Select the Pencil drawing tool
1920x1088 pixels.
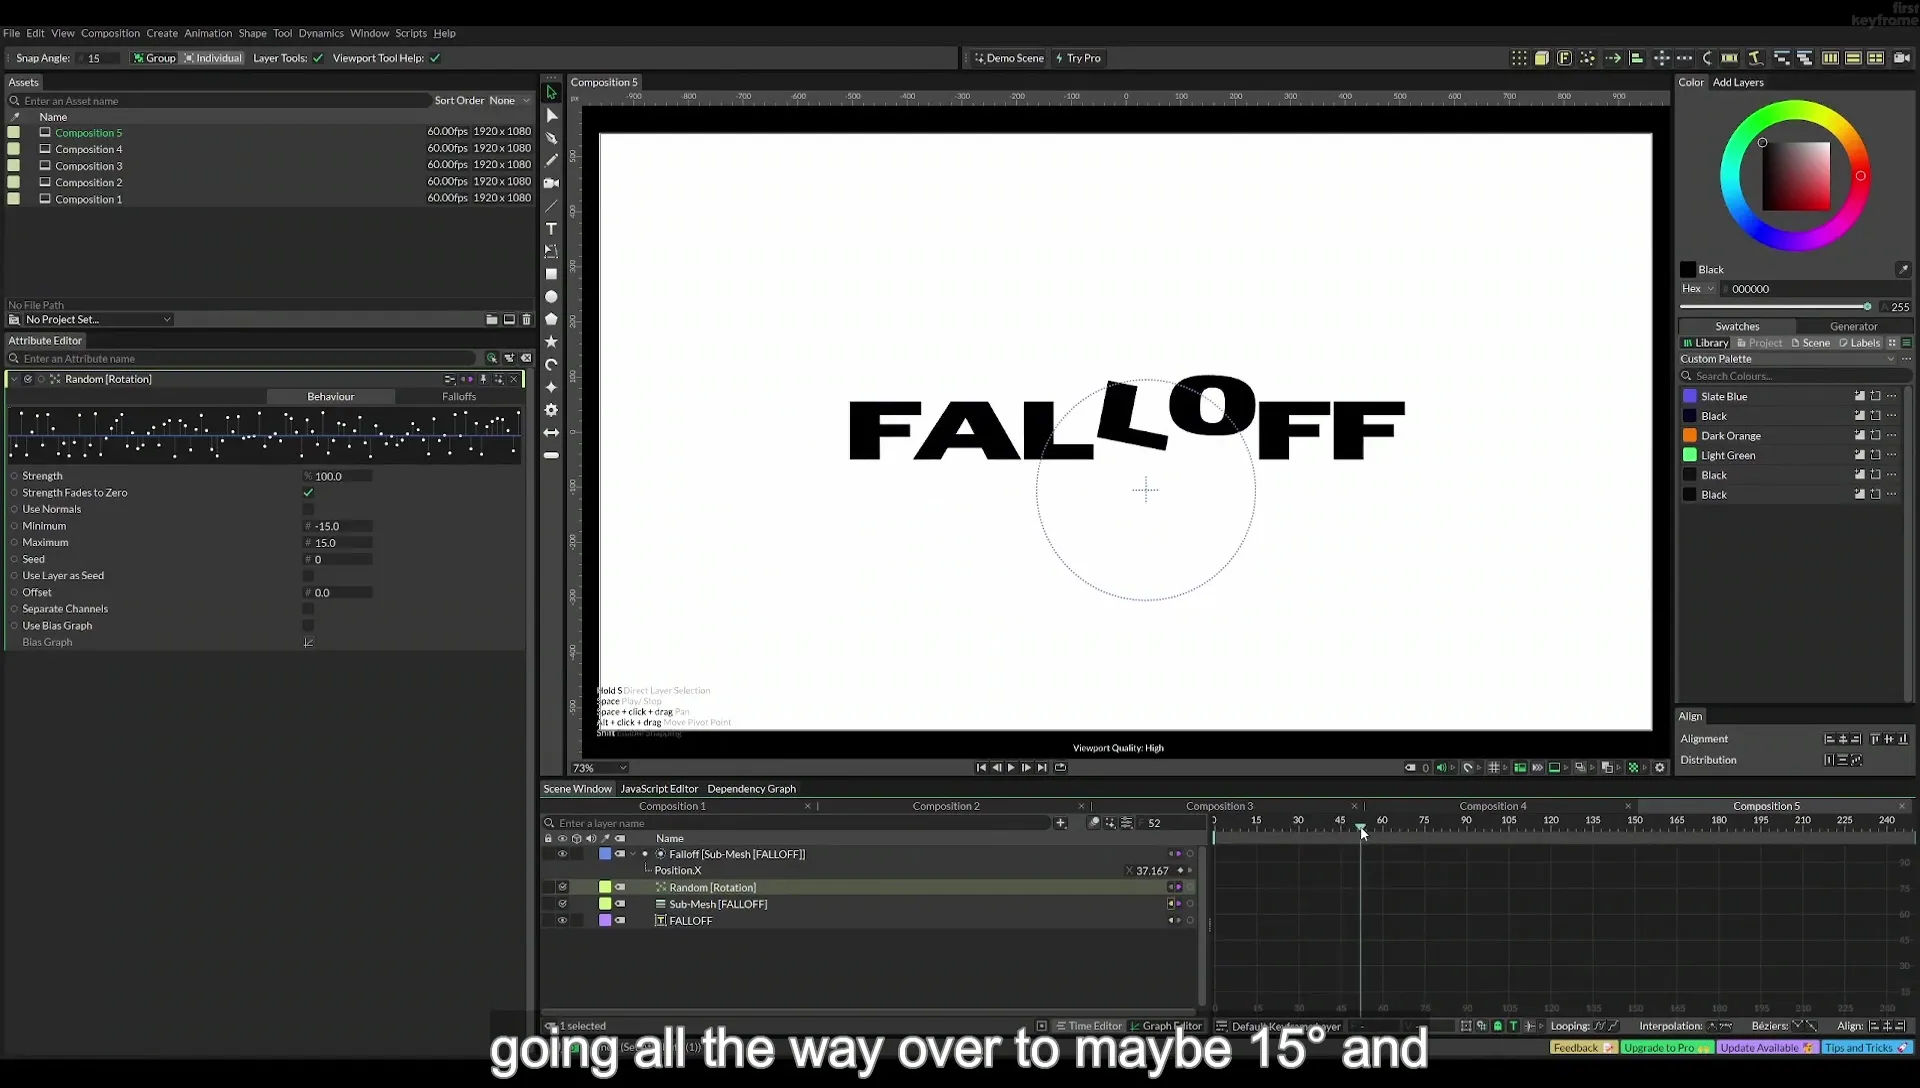tap(551, 160)
